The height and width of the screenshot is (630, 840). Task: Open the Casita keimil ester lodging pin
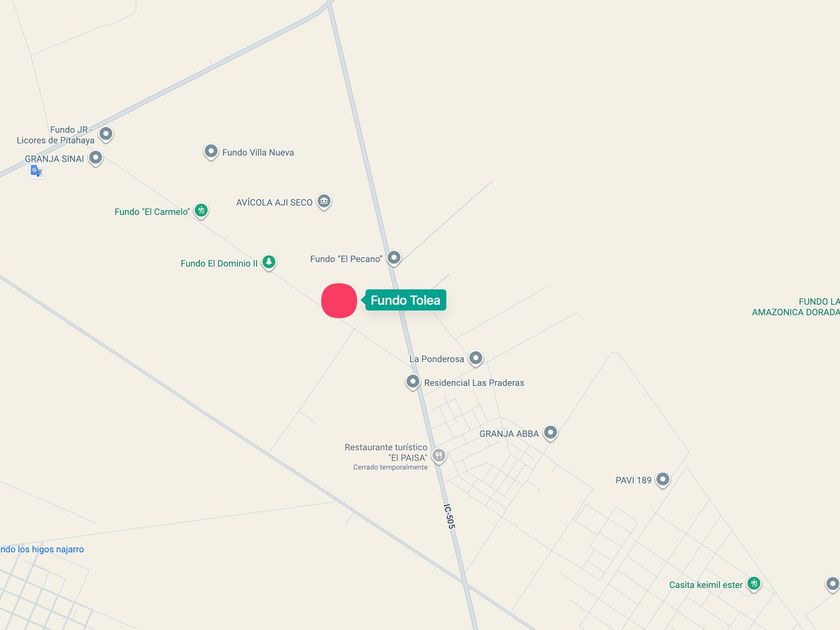coord(754,584)
